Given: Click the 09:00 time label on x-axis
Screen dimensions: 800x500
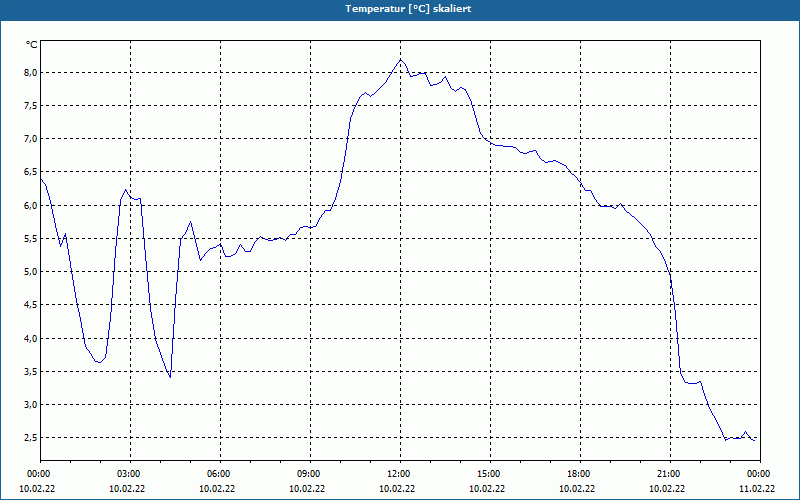Looking at the screenshot, I should pos(310,474).
